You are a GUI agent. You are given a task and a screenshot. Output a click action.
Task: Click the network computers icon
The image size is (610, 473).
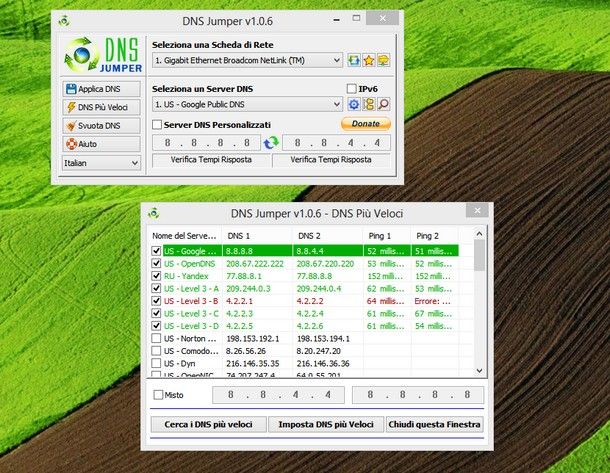pos(384,60)
